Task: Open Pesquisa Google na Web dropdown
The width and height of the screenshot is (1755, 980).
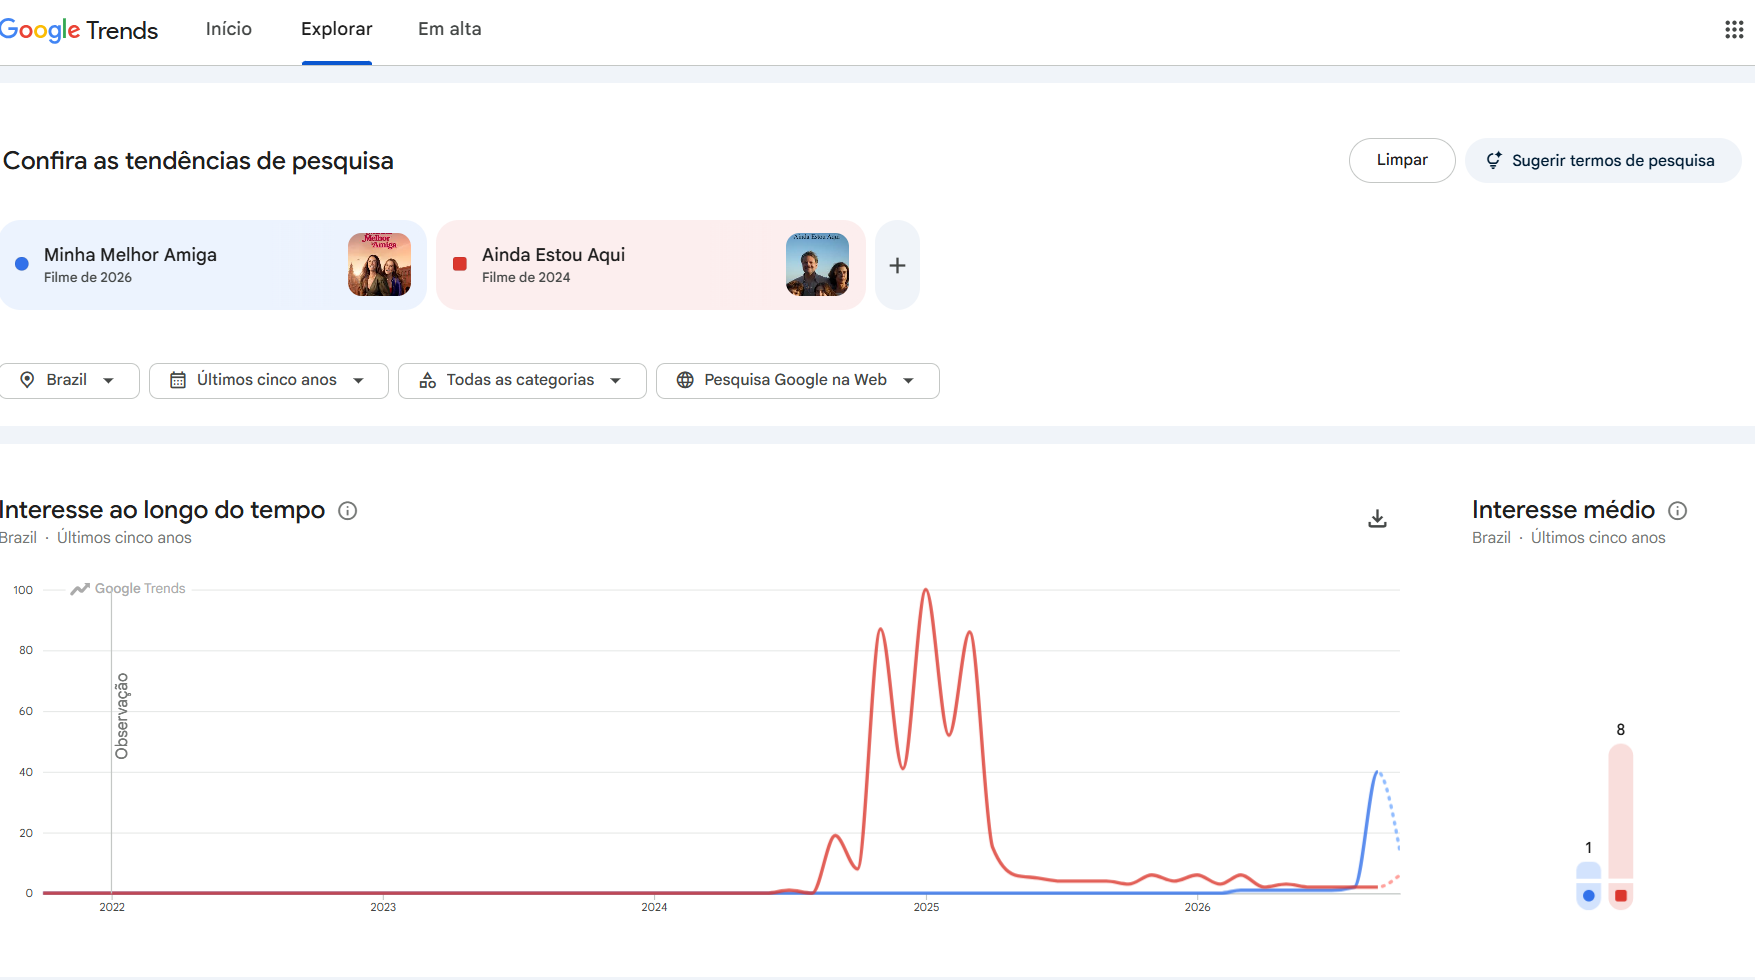Action: click(797, 380)
